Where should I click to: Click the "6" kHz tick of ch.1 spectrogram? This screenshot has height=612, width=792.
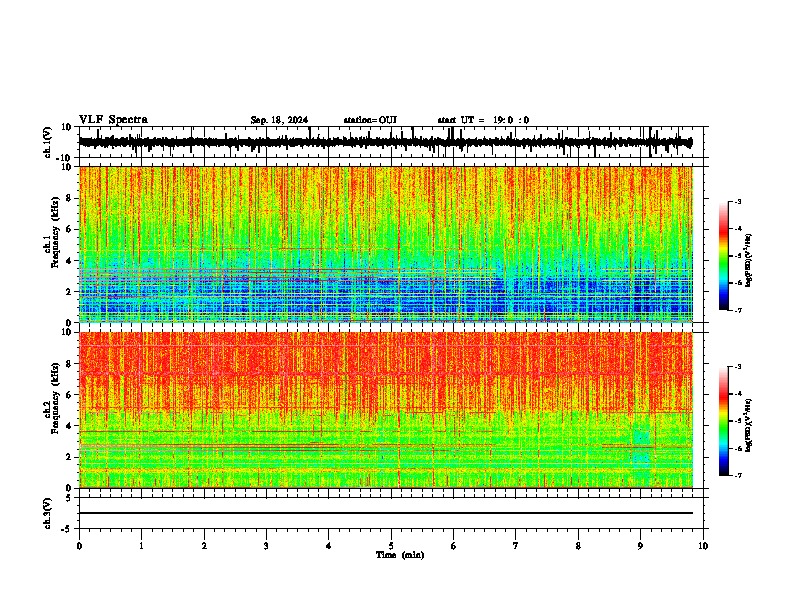69,230
